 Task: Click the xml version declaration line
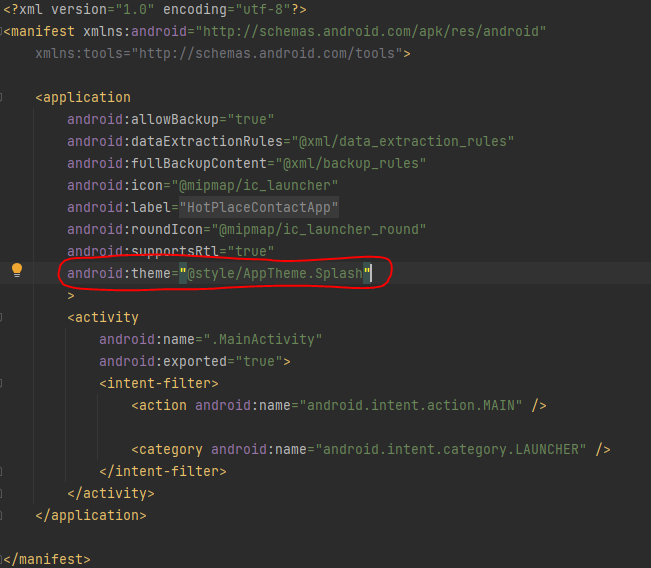click(x=155, y=9)
